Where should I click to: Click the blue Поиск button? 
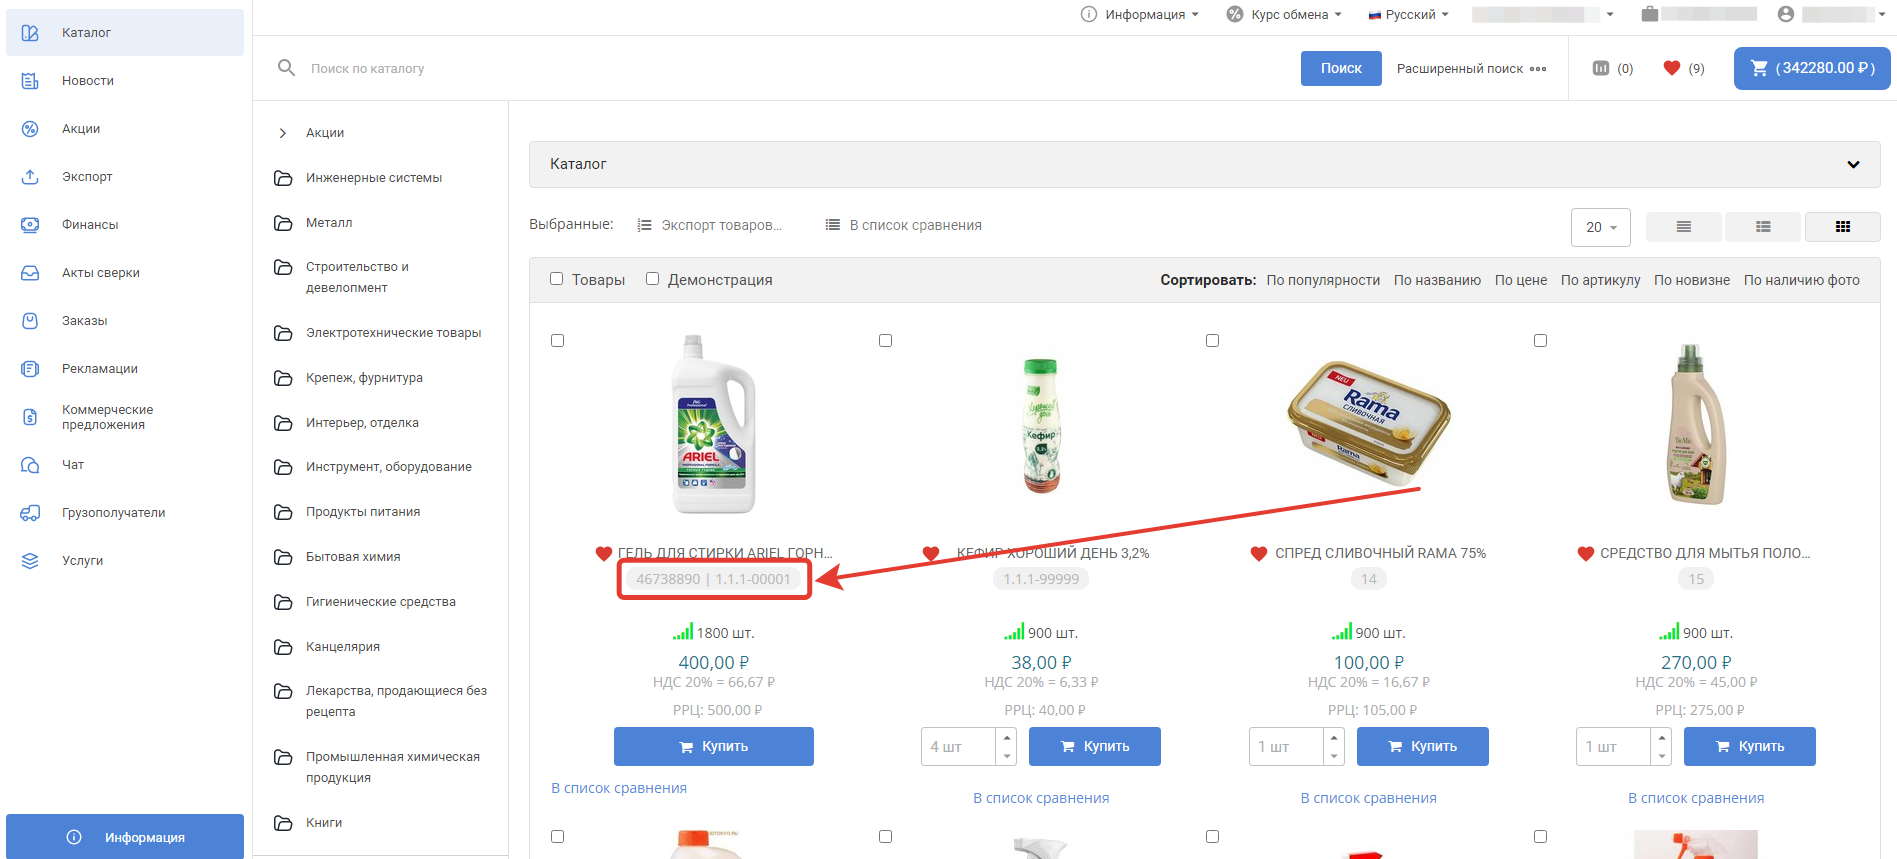pyautogui.click(x=1340, y=68)
